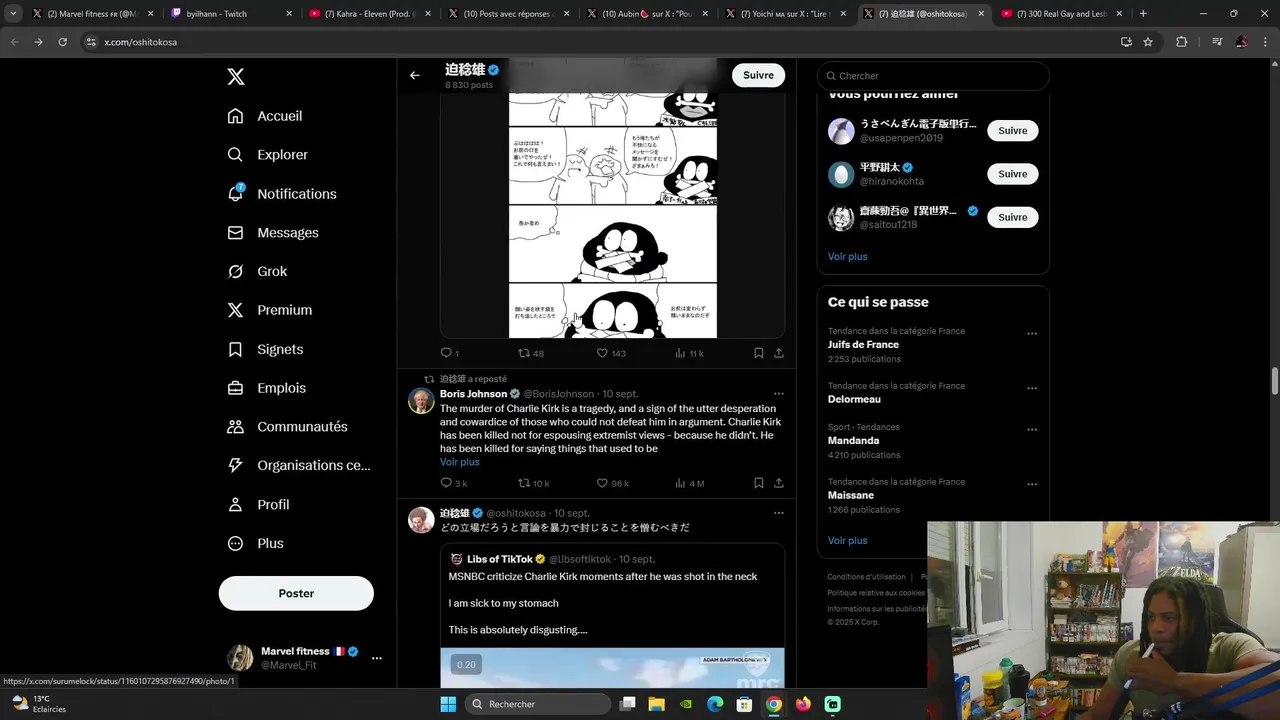Image resolution: width=1280 pixels, height=720 pixels.
Task: Open options for Juifs de France trend
Action: (x=1032, y=334)
